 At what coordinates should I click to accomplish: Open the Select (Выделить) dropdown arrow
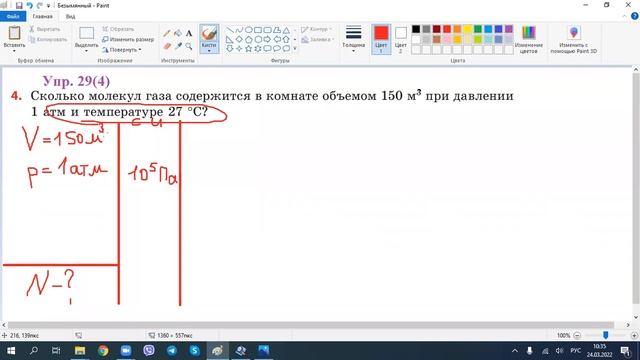click(x=86, y=51)
